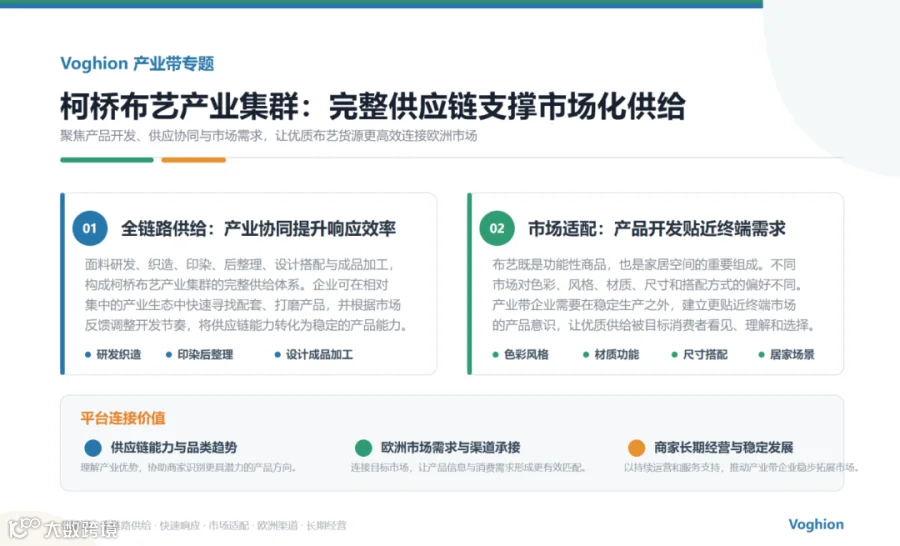The image size is (900, 546).
Task: Click the paragraph line beginning 反馈调整开发节奏
Action: coord(247,325)
